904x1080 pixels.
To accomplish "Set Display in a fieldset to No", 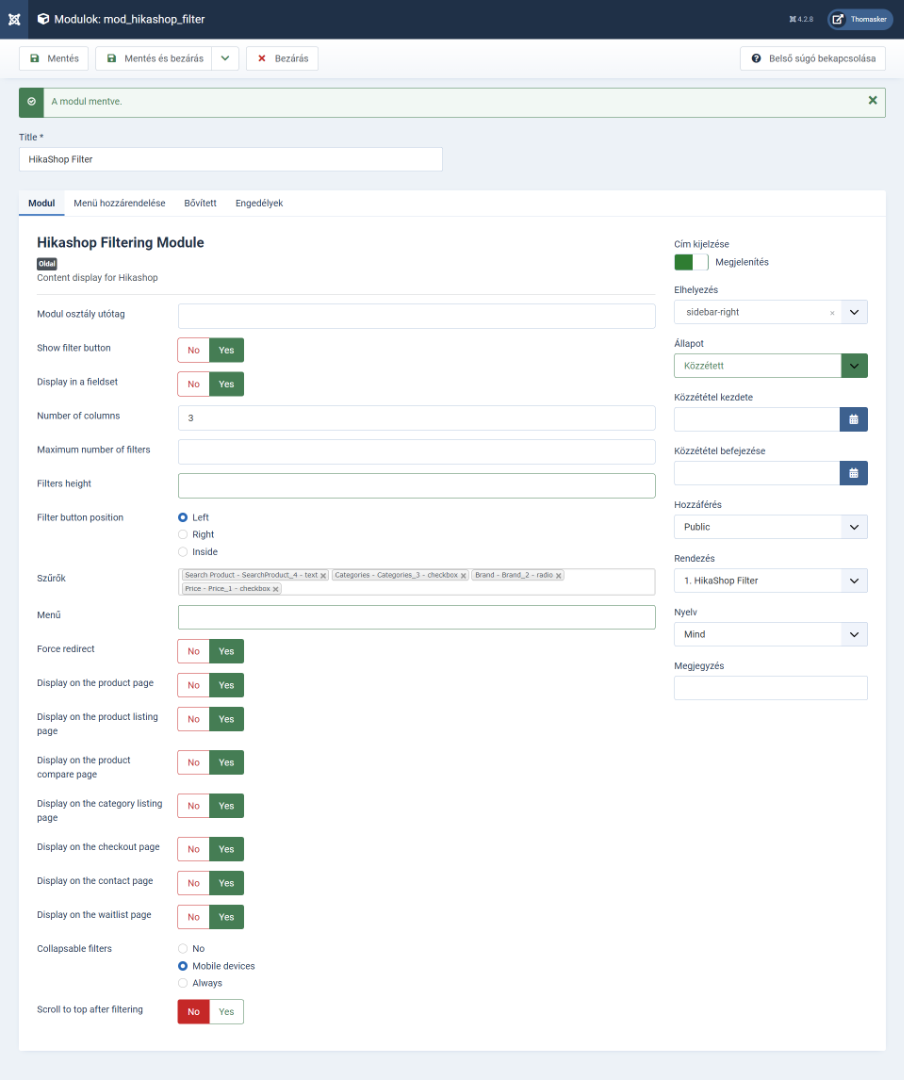I will [194, 384].
